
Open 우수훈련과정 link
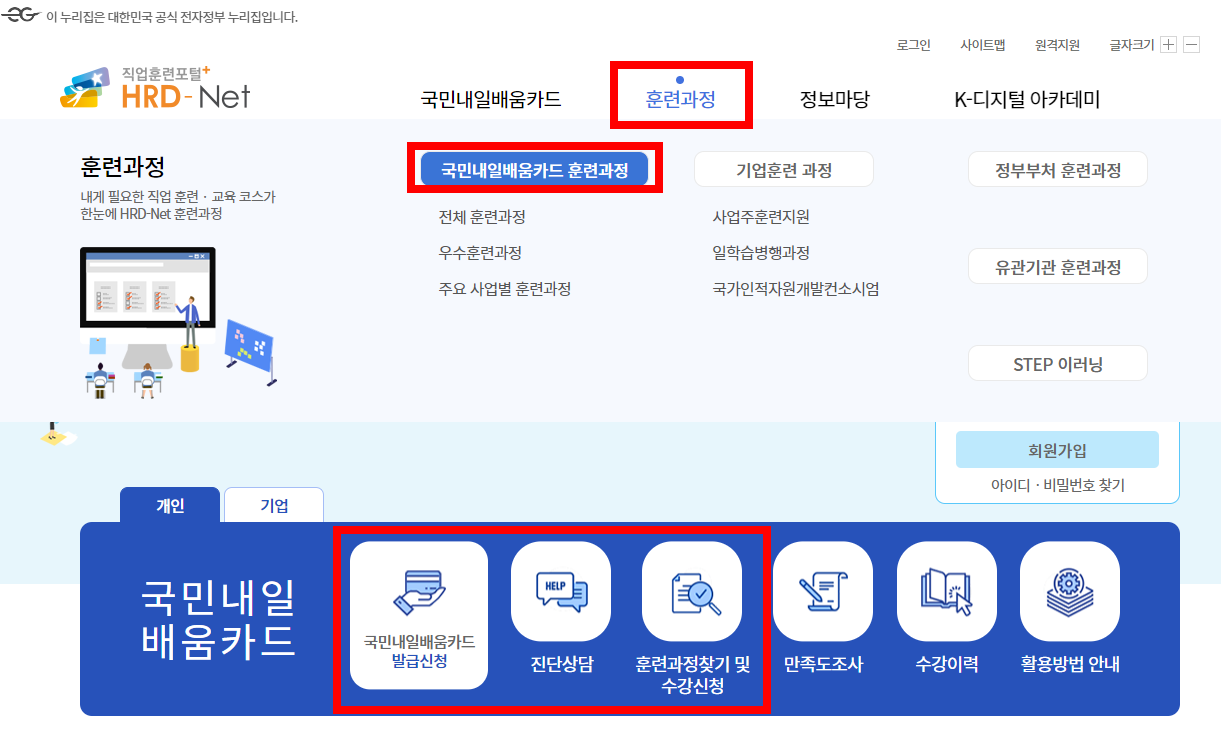pos(480,253)
